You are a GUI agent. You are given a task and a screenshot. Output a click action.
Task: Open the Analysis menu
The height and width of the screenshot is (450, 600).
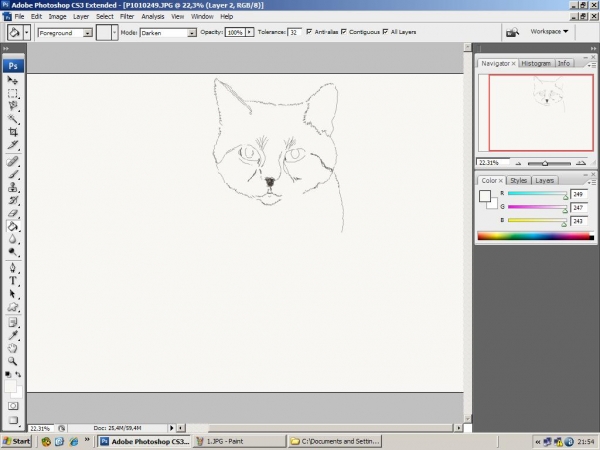(153, 16)
